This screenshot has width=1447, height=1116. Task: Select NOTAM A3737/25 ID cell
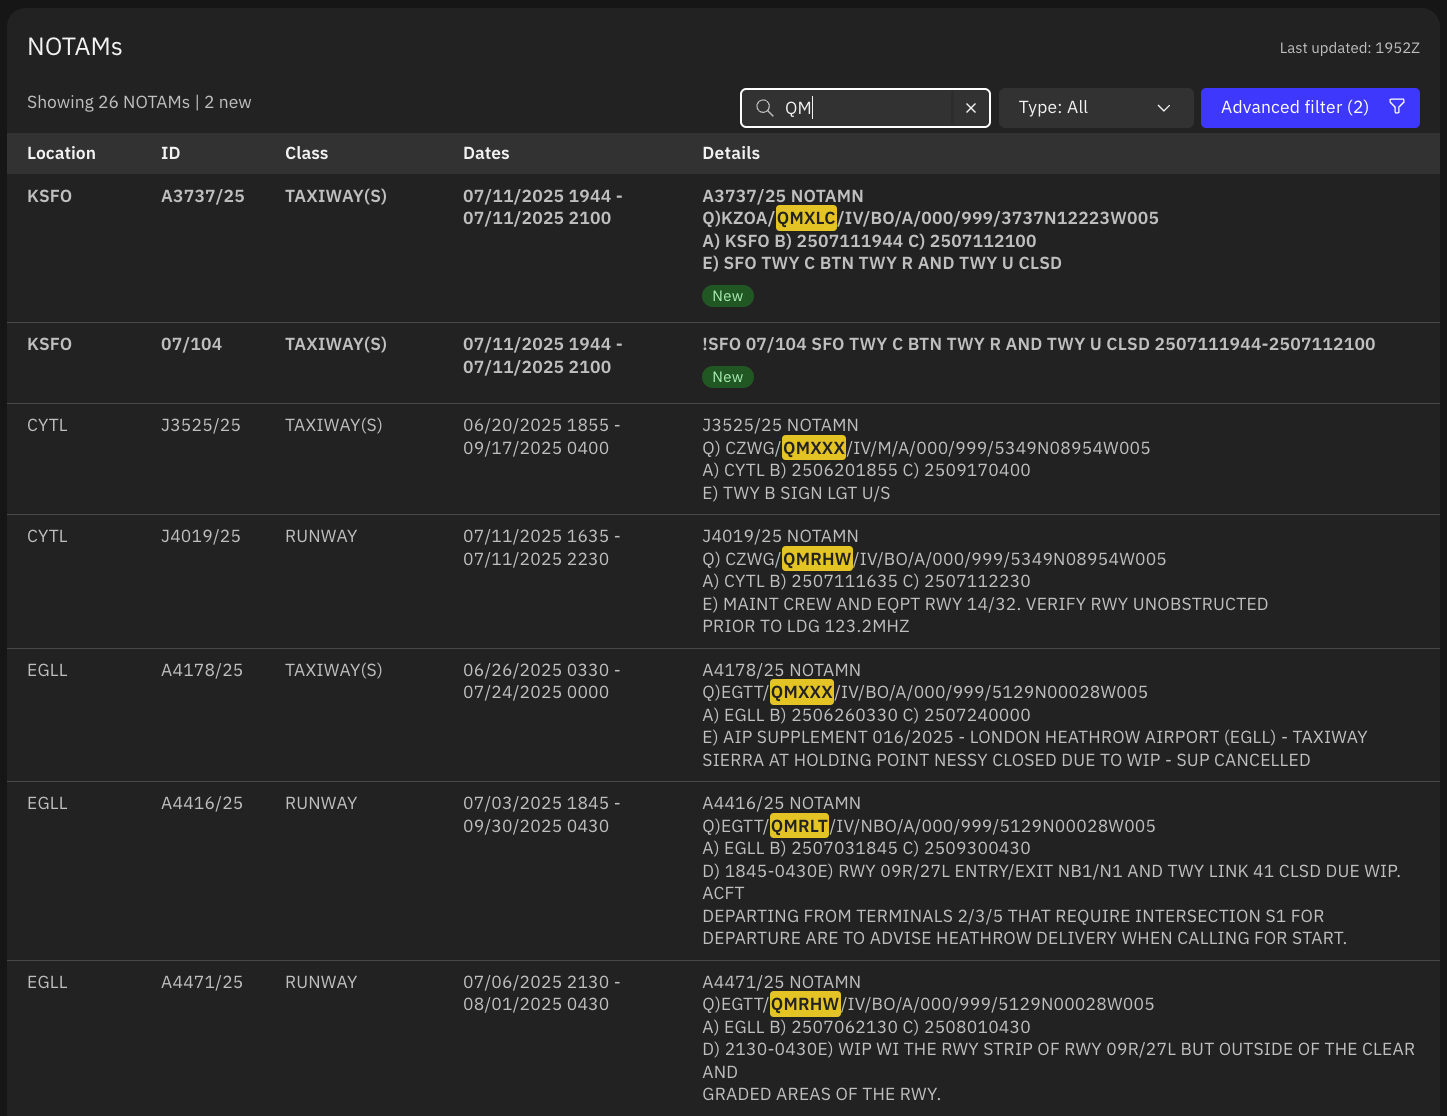tap(202, 196)
